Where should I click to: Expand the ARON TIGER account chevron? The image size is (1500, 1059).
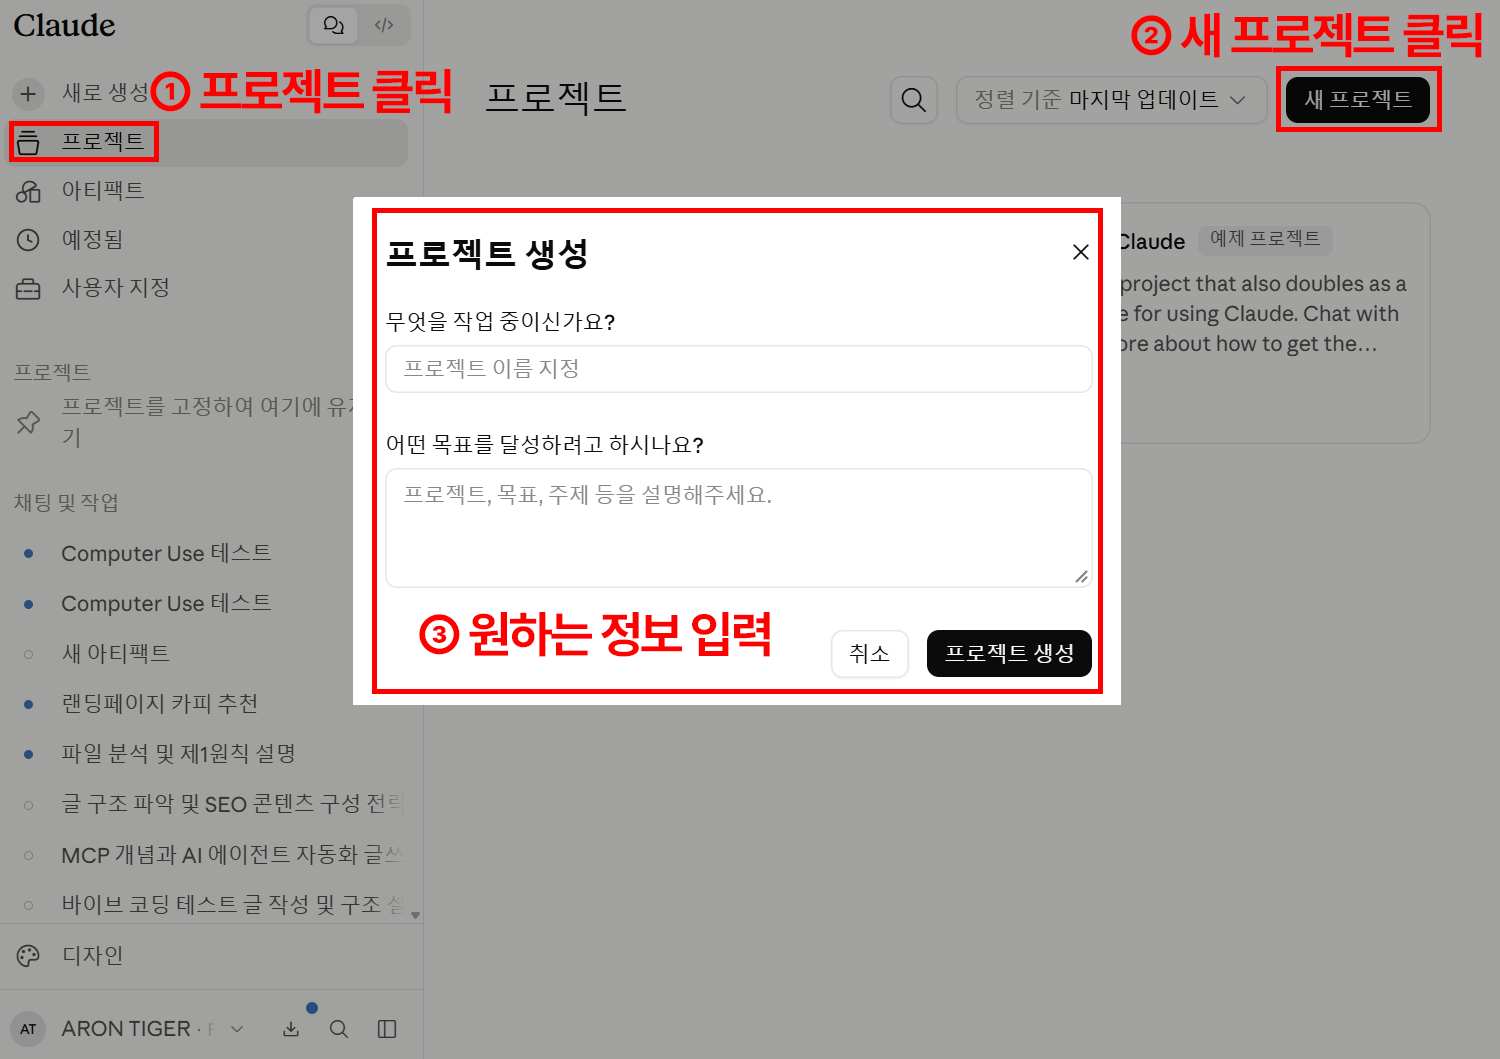237,1029
